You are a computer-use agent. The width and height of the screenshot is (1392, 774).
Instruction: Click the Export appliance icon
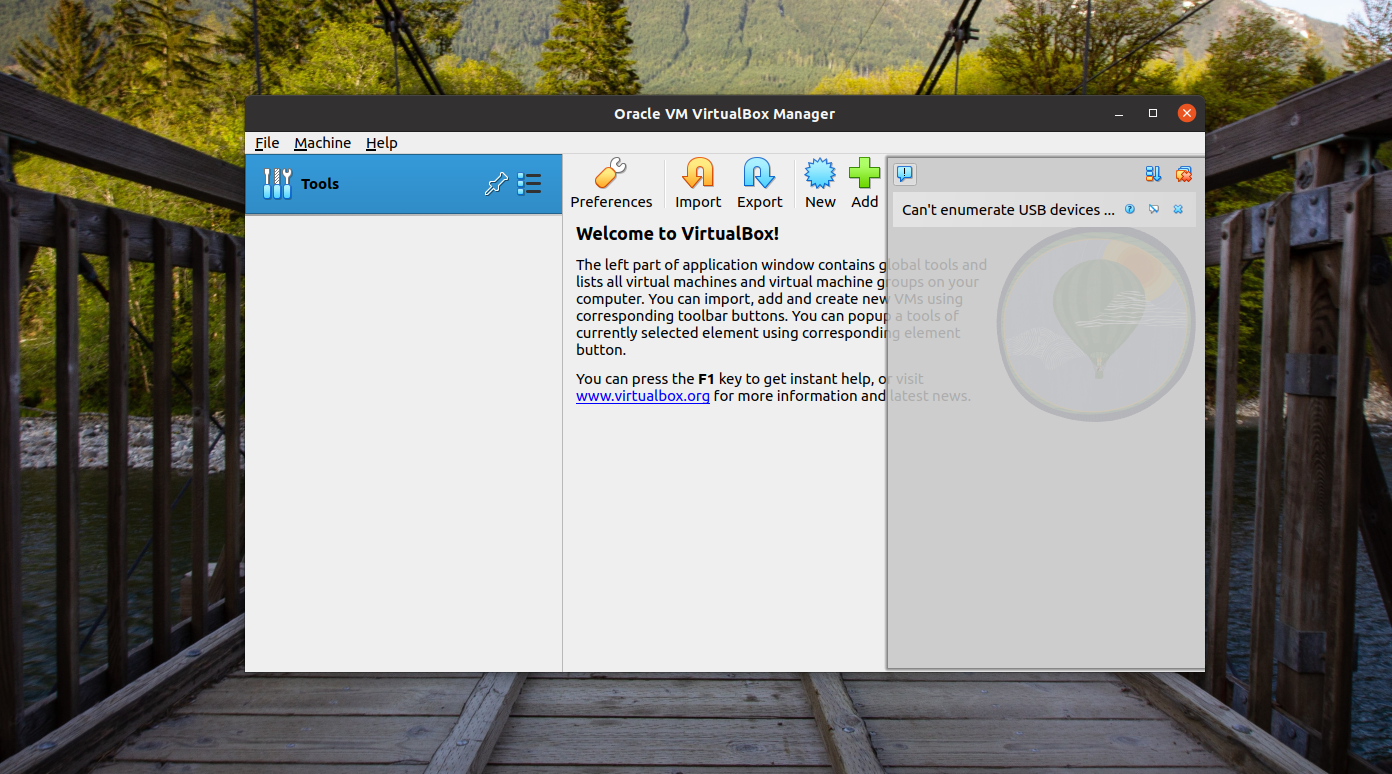tap(760, 184)
